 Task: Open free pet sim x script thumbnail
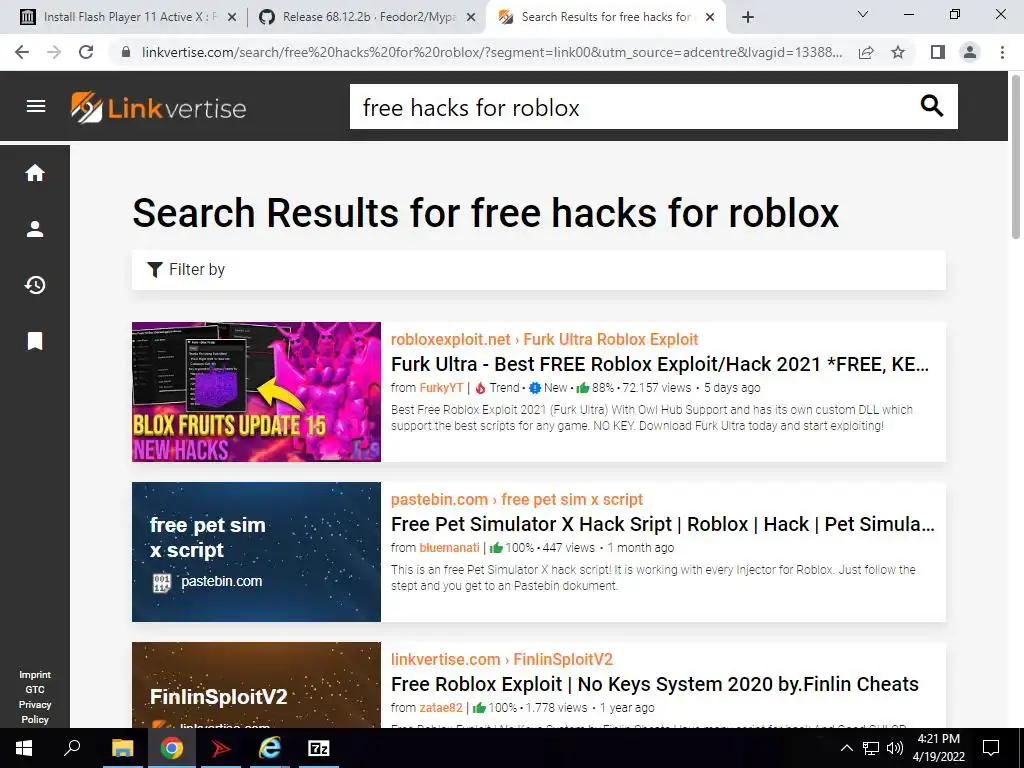pyautogui.click(x=256, y=552)
